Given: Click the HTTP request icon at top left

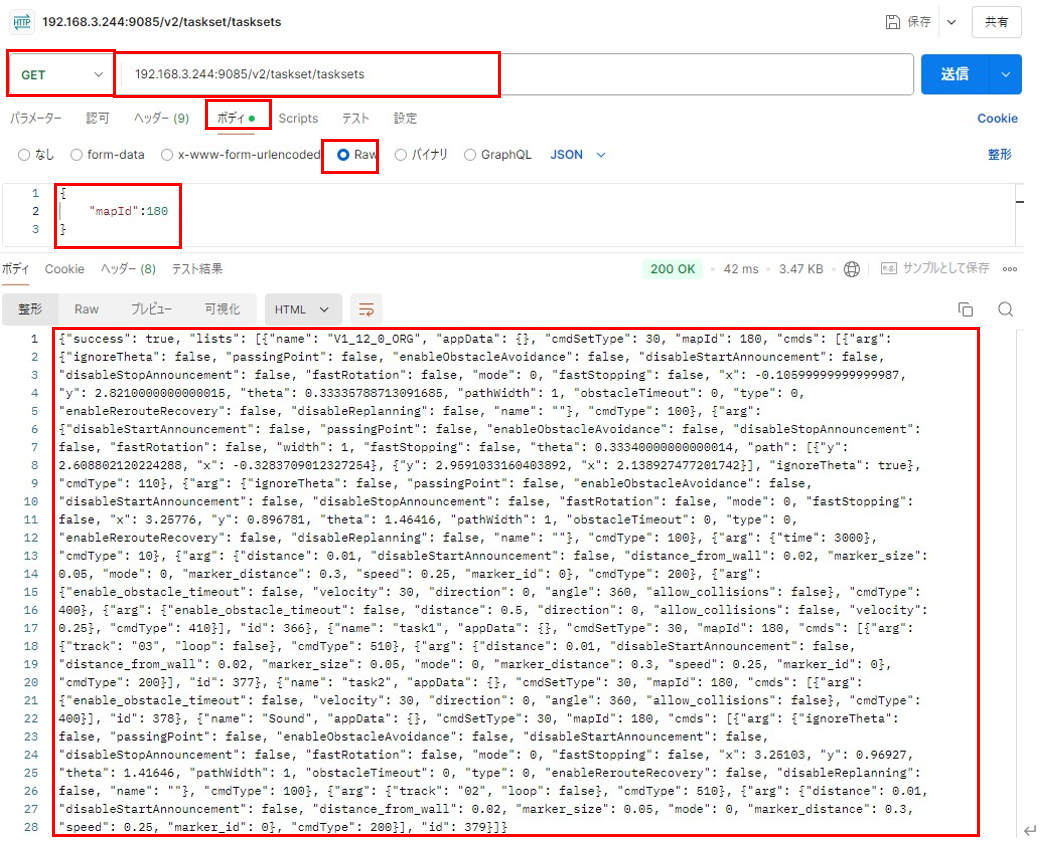Looking at the screenshot, I should 22,21.
